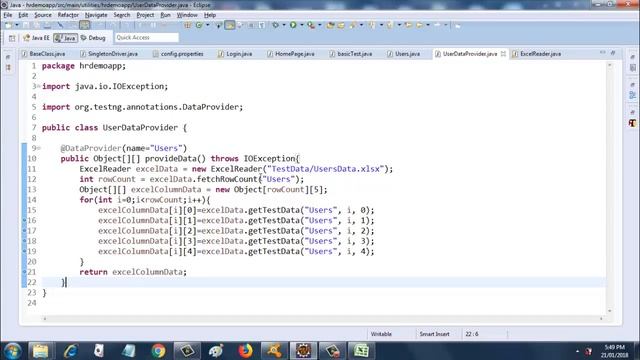Click the Previous Annotation toolbar icon

[x=390, y=25]
